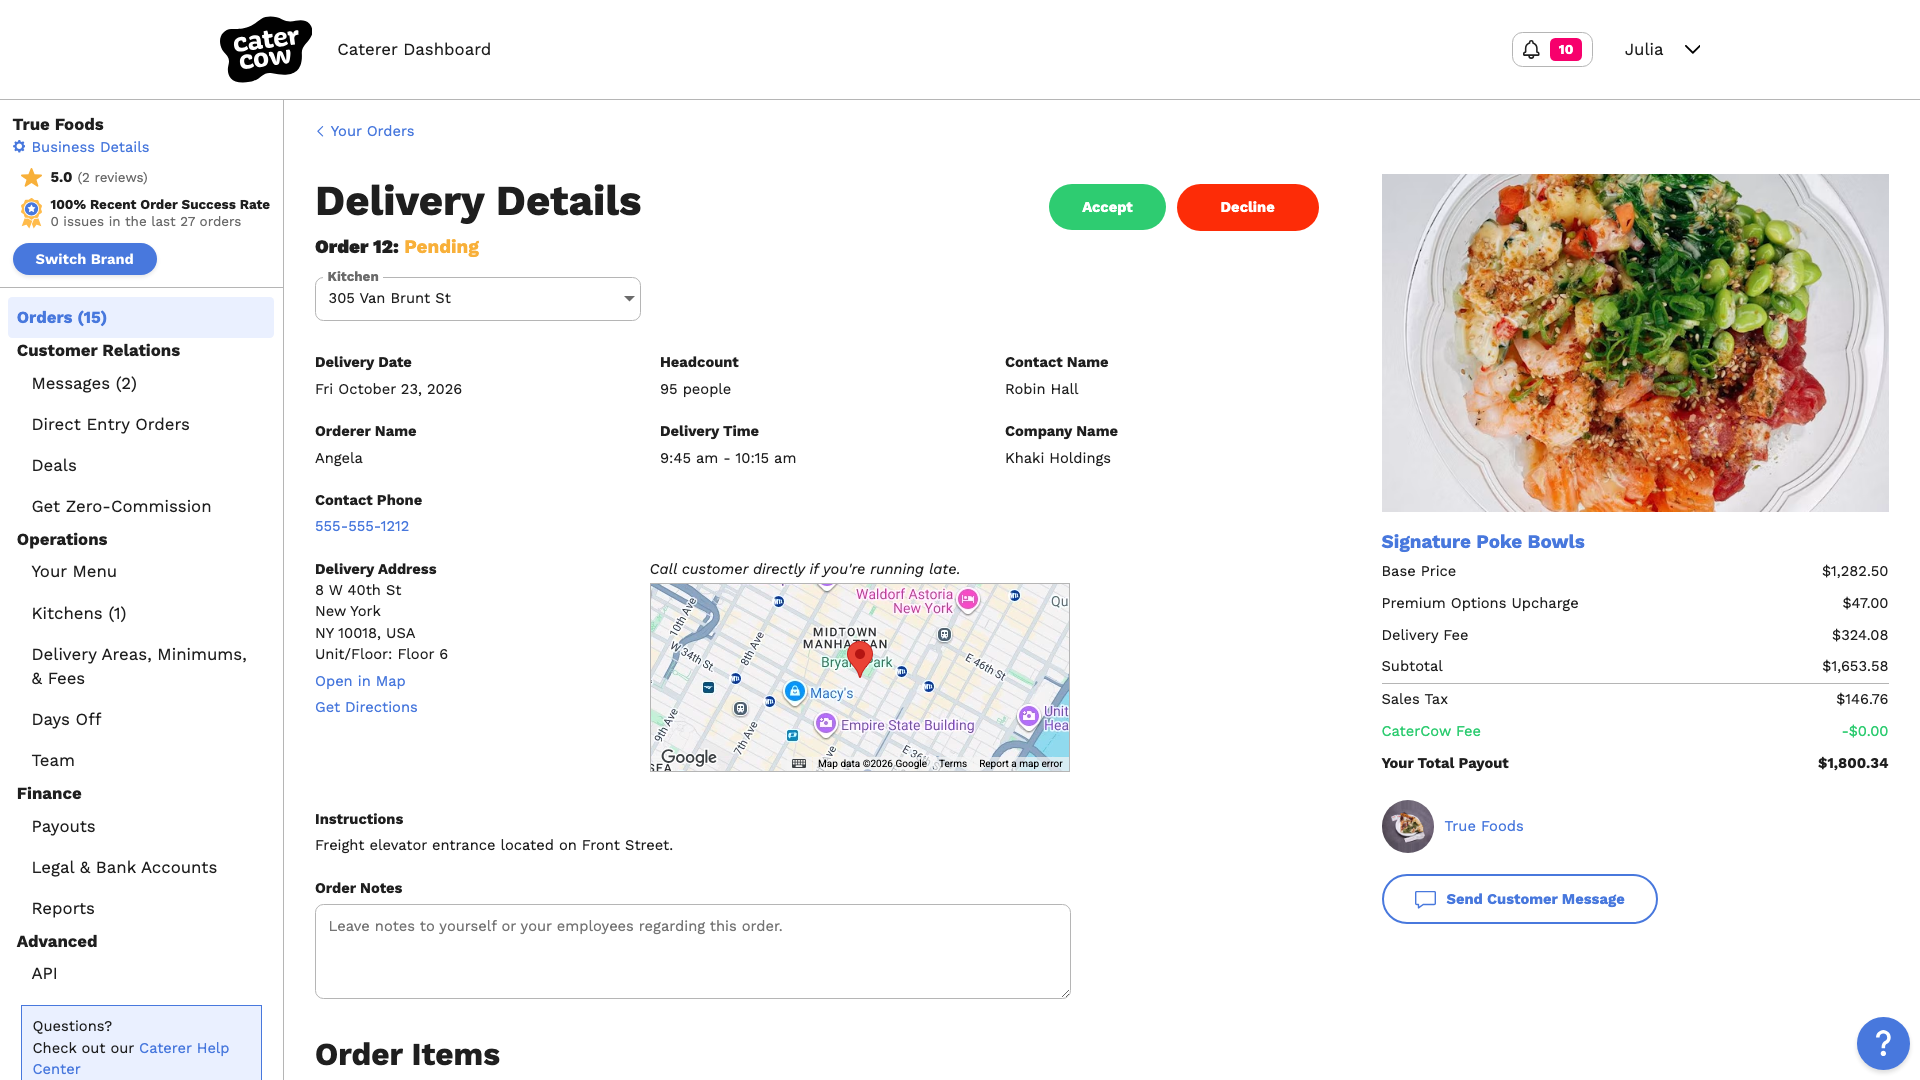This screenshot has width=1920, height=1080.
Task: Click the Empire State Building map marker
Action: click(x=825, y=723)
